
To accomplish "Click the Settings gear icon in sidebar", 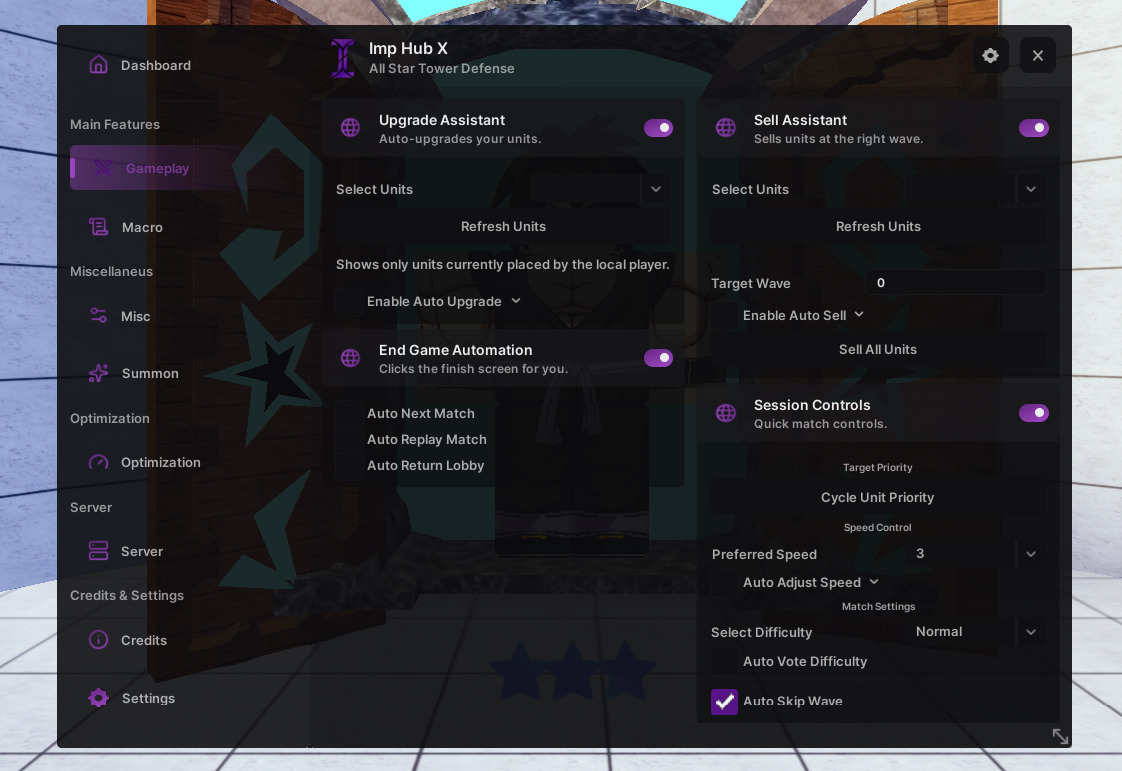I will click(x=99, y=698).
